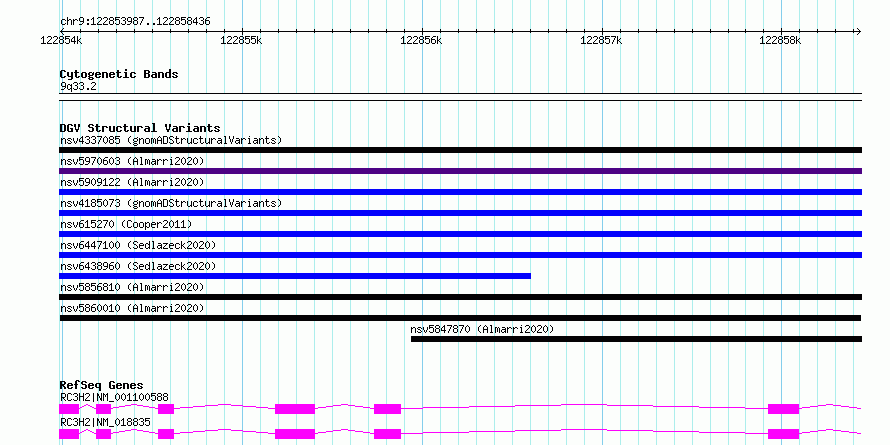
Task: Select the short blue nsv6438960 bar
Action: 295,276
